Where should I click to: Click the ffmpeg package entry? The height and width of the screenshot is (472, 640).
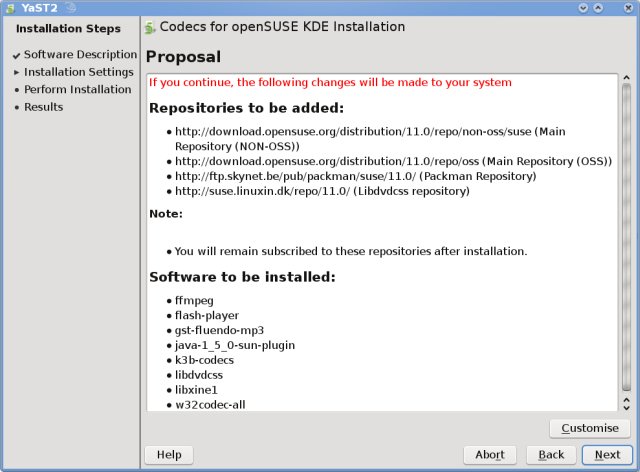click(194, 301)
